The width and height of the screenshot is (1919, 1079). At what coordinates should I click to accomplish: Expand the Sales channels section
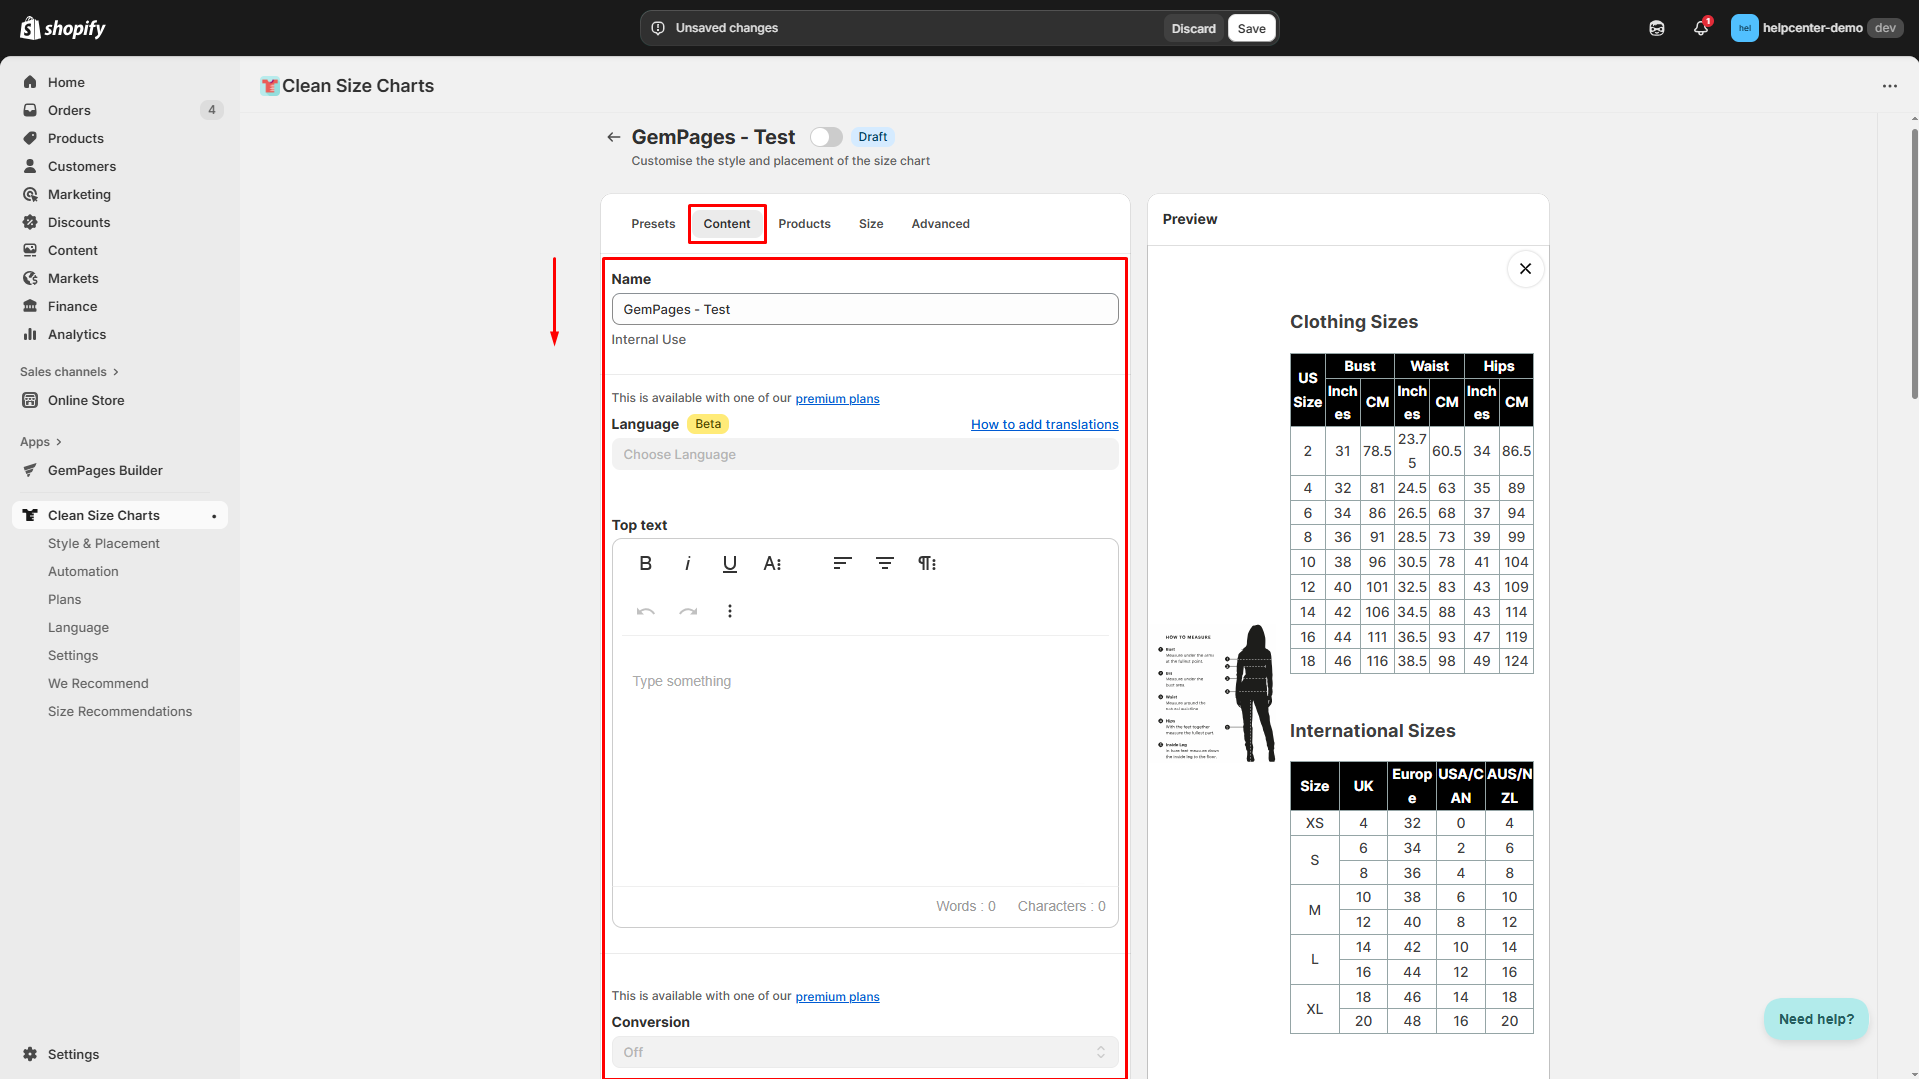(69, 372)
